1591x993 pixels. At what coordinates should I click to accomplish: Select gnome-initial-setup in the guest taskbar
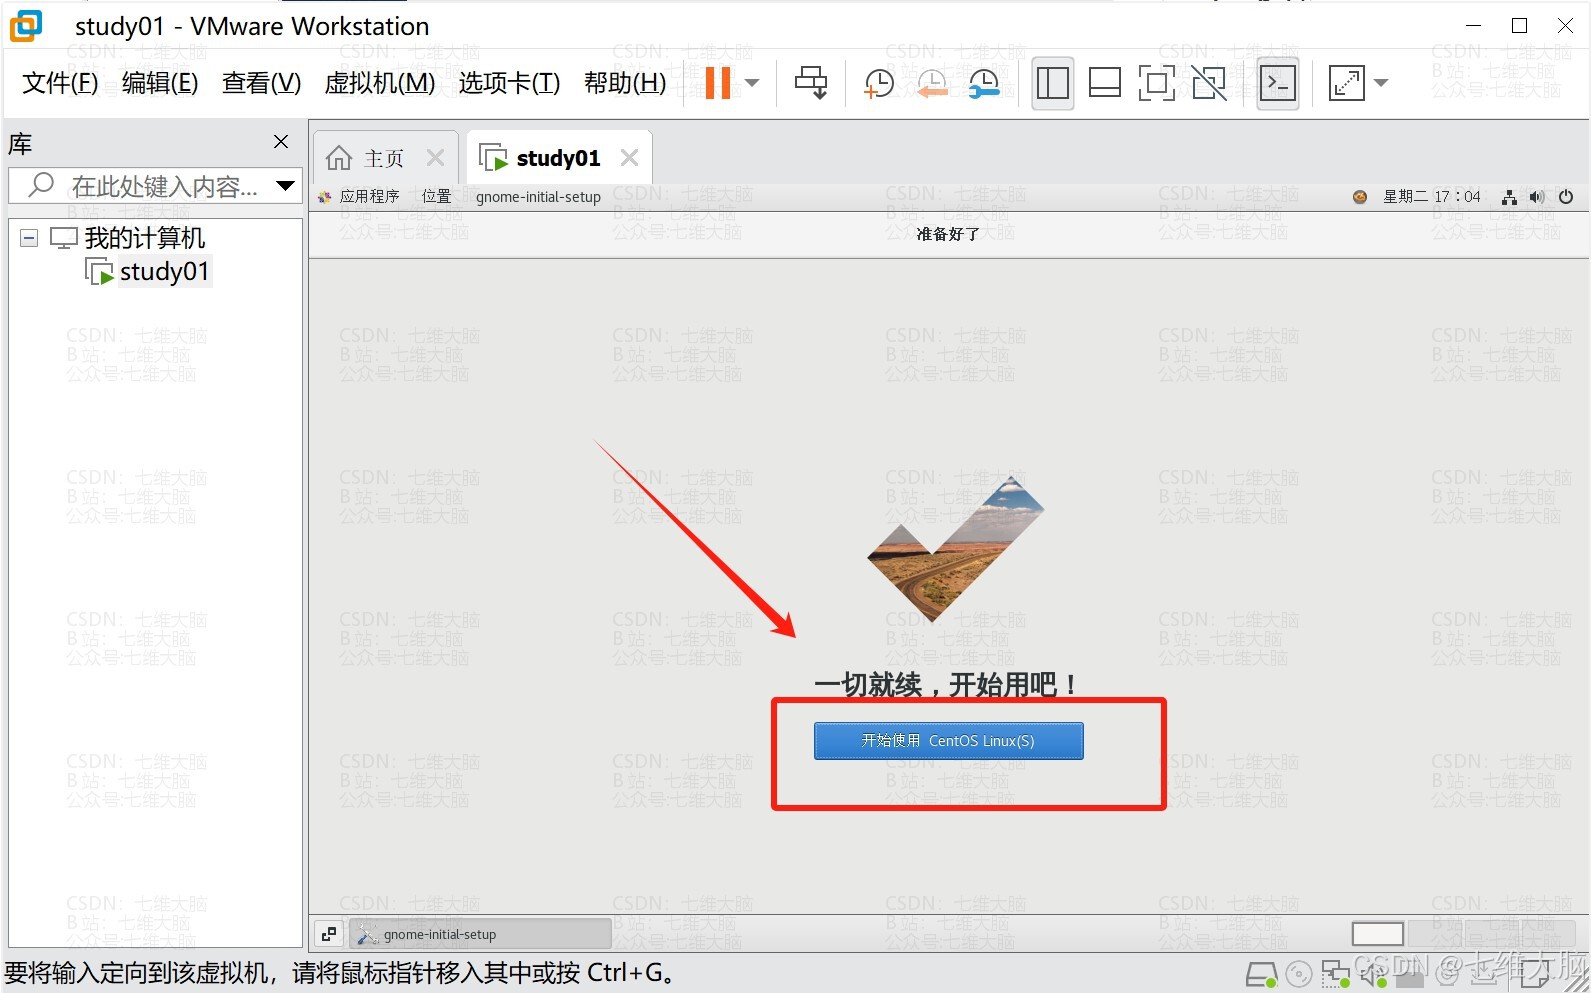[480, 934]
